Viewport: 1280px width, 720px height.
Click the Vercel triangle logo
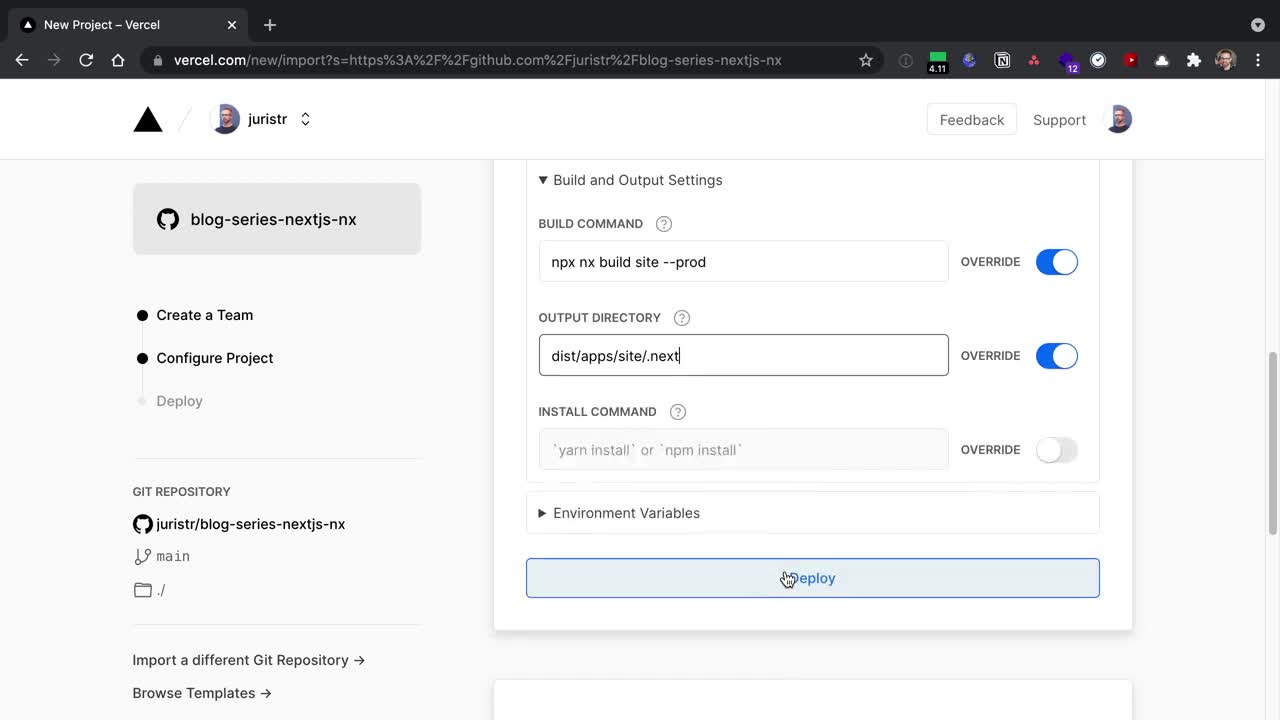148,120
